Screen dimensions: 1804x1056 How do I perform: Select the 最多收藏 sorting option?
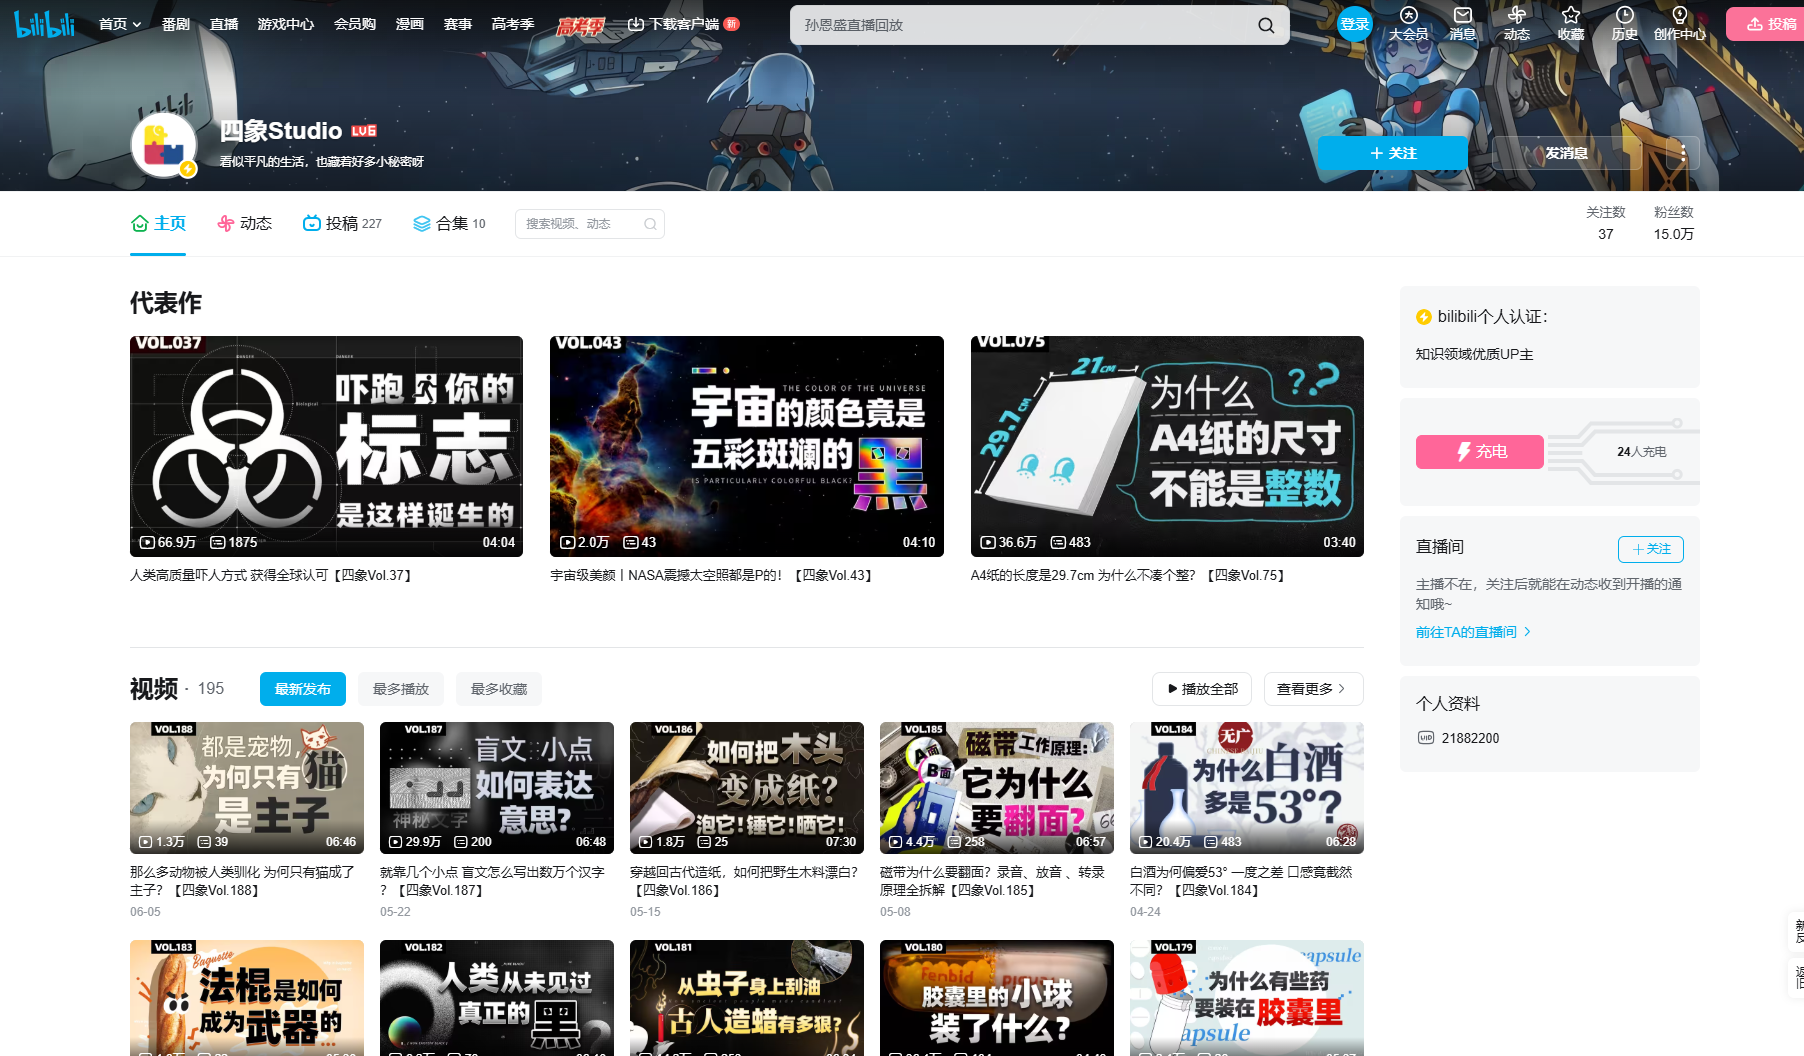coord(498,689)
